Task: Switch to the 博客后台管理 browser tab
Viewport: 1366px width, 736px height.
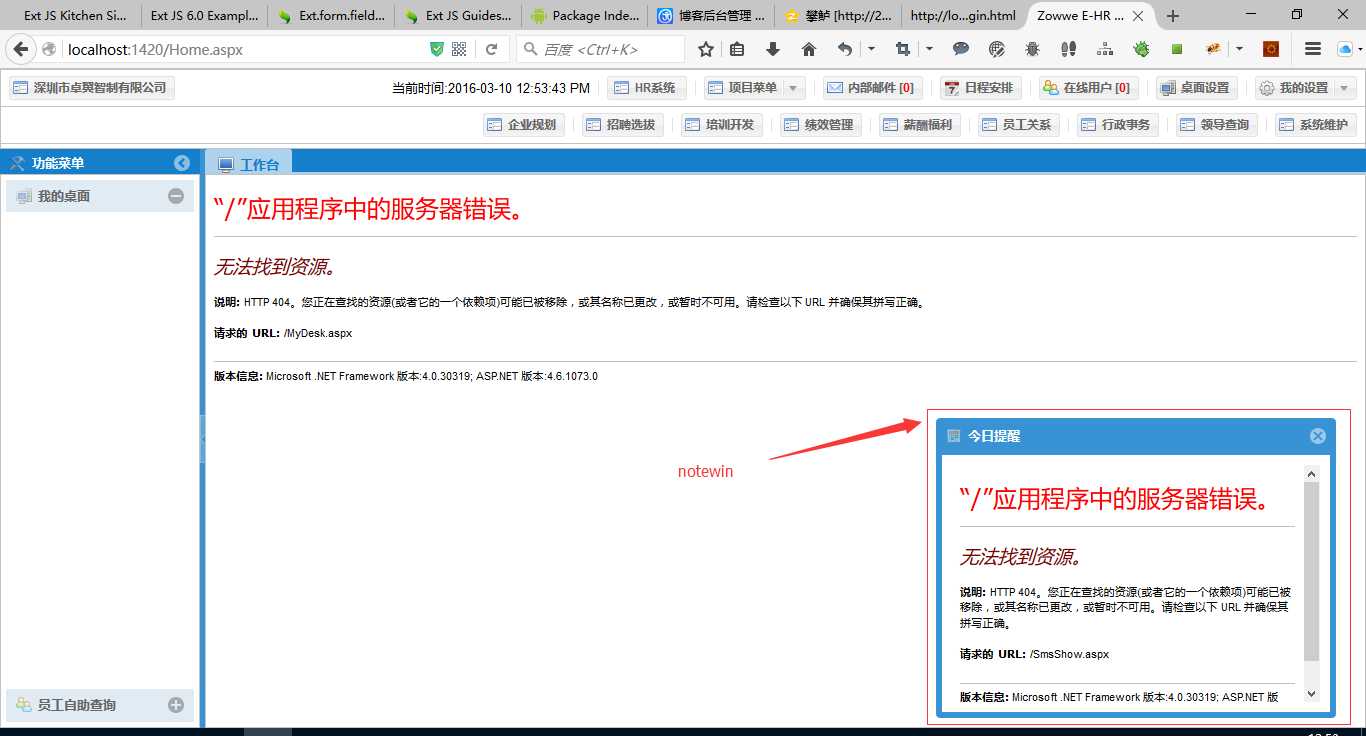Action: (x=711, y=16)
